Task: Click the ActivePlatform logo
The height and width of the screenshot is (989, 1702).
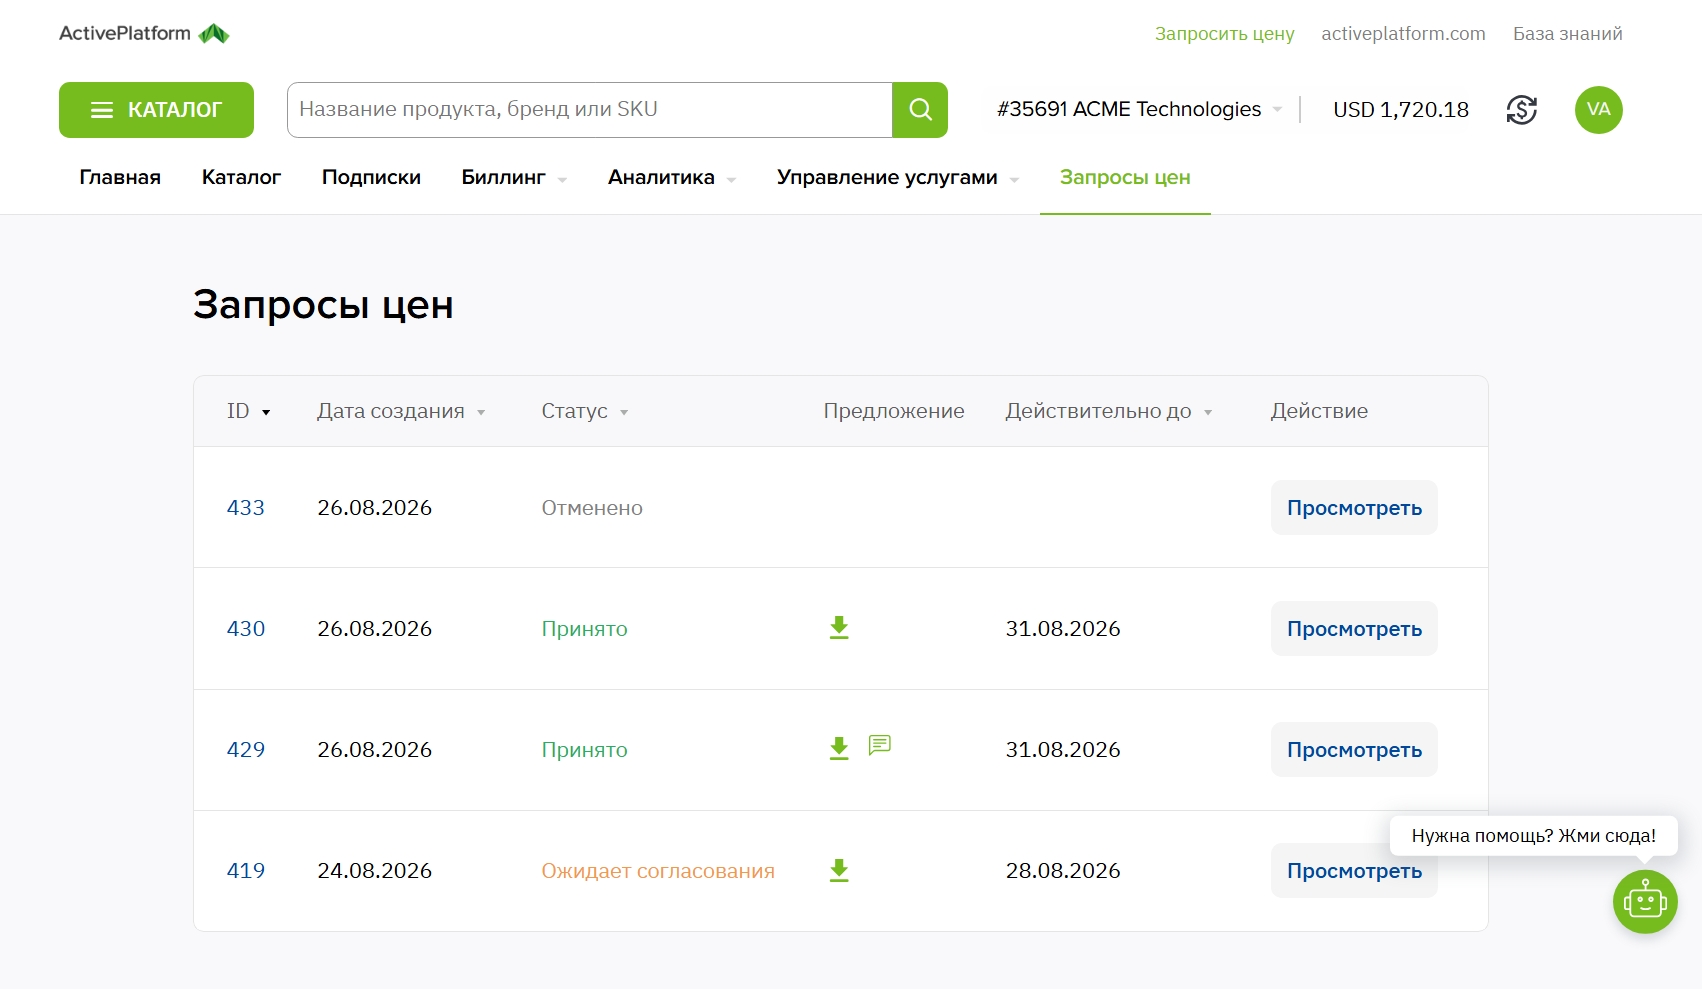Action: 144,33
